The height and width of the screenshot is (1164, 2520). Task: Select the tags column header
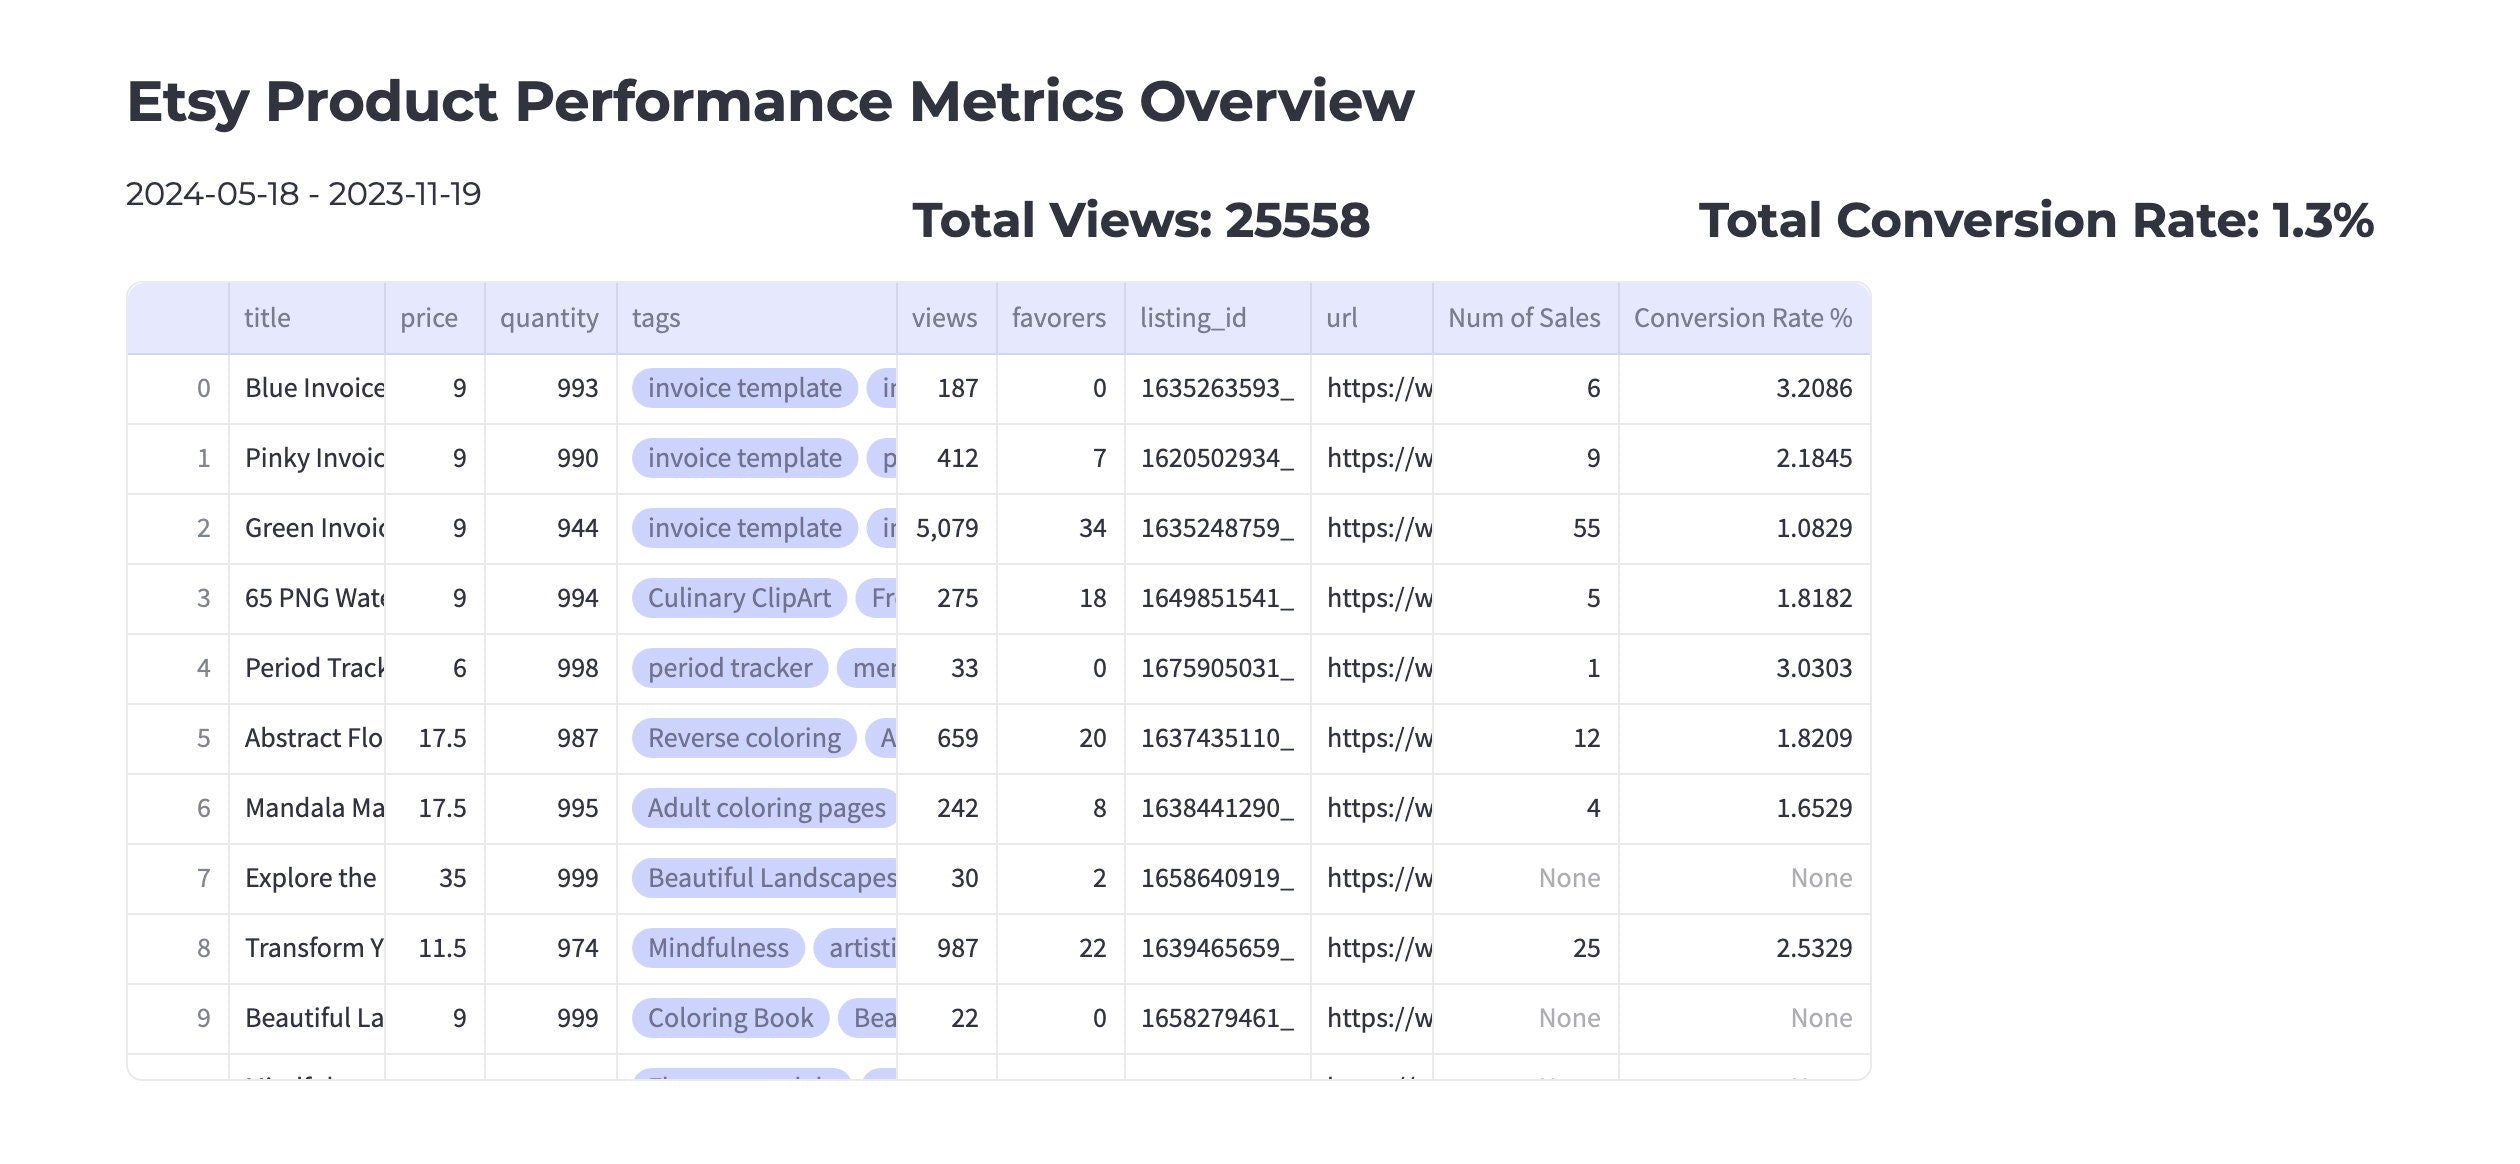(757, 318)
